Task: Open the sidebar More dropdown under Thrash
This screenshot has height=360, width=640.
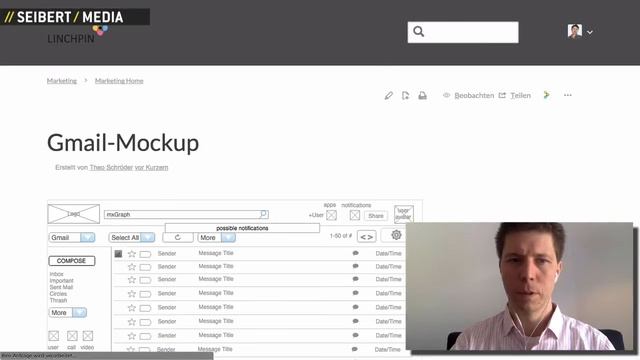Action: point(68,312)
